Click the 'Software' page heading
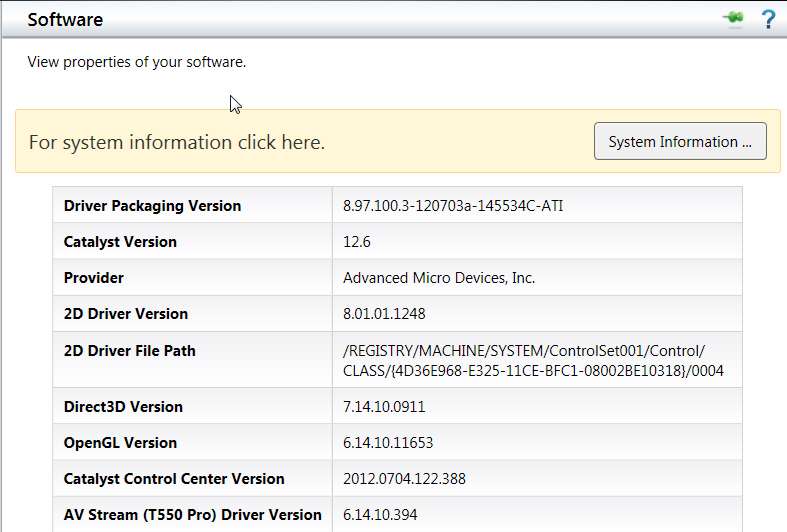The height and width of the screenshot is (532, 787). point(65,20)
